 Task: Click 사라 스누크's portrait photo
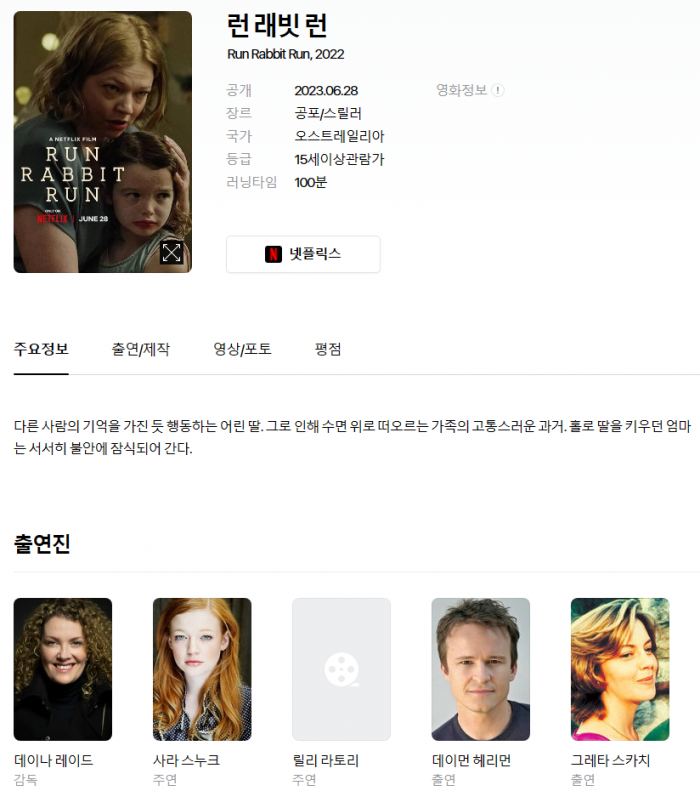(202, 669)
